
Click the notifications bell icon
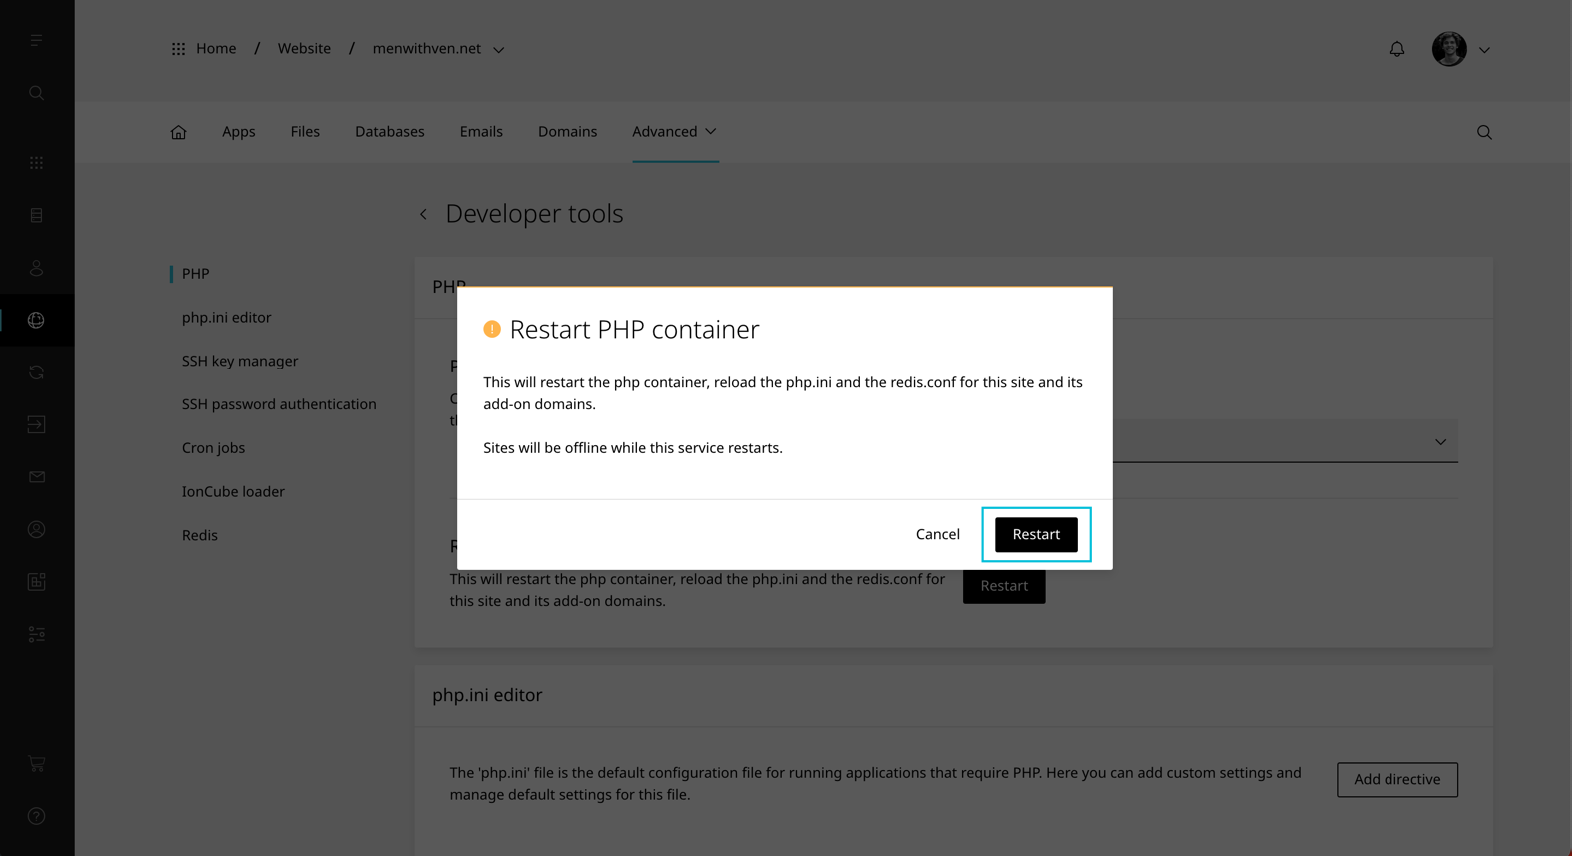click(x=1396, y=49)
